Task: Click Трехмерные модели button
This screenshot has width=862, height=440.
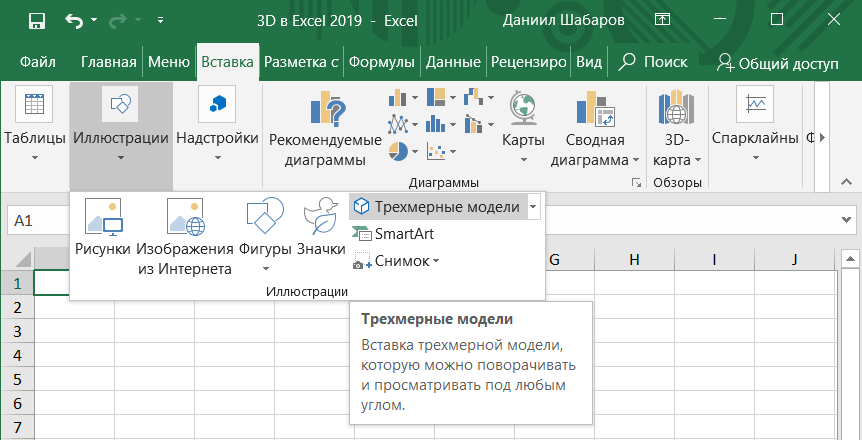Action: coord(438,207)
